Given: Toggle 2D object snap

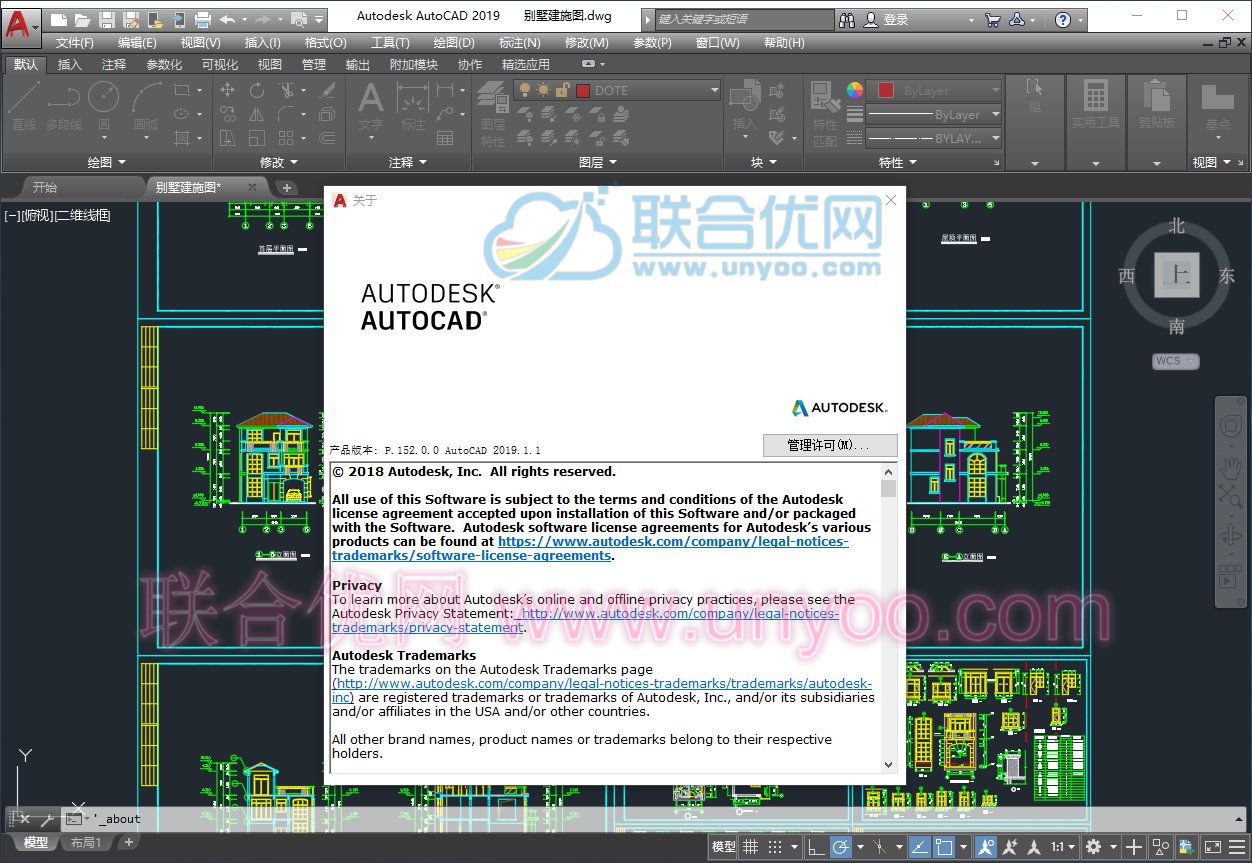Looking at the screenshot, I should (943, 847).
